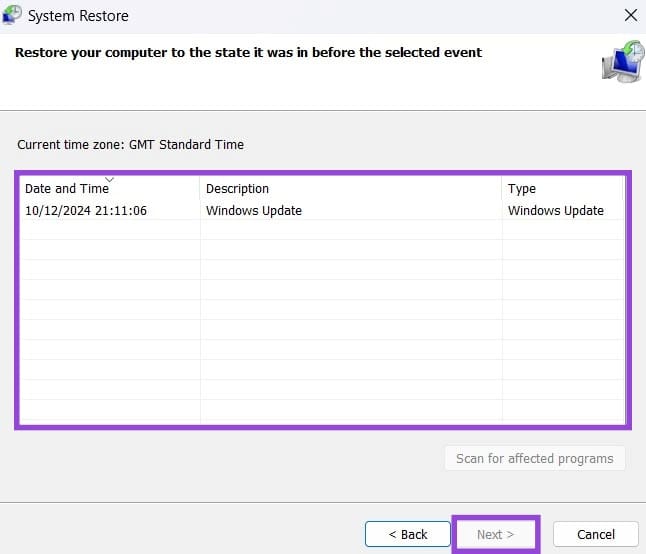Click Scan for affected programs button
This screenshot has width=646, height=554.
535,458
